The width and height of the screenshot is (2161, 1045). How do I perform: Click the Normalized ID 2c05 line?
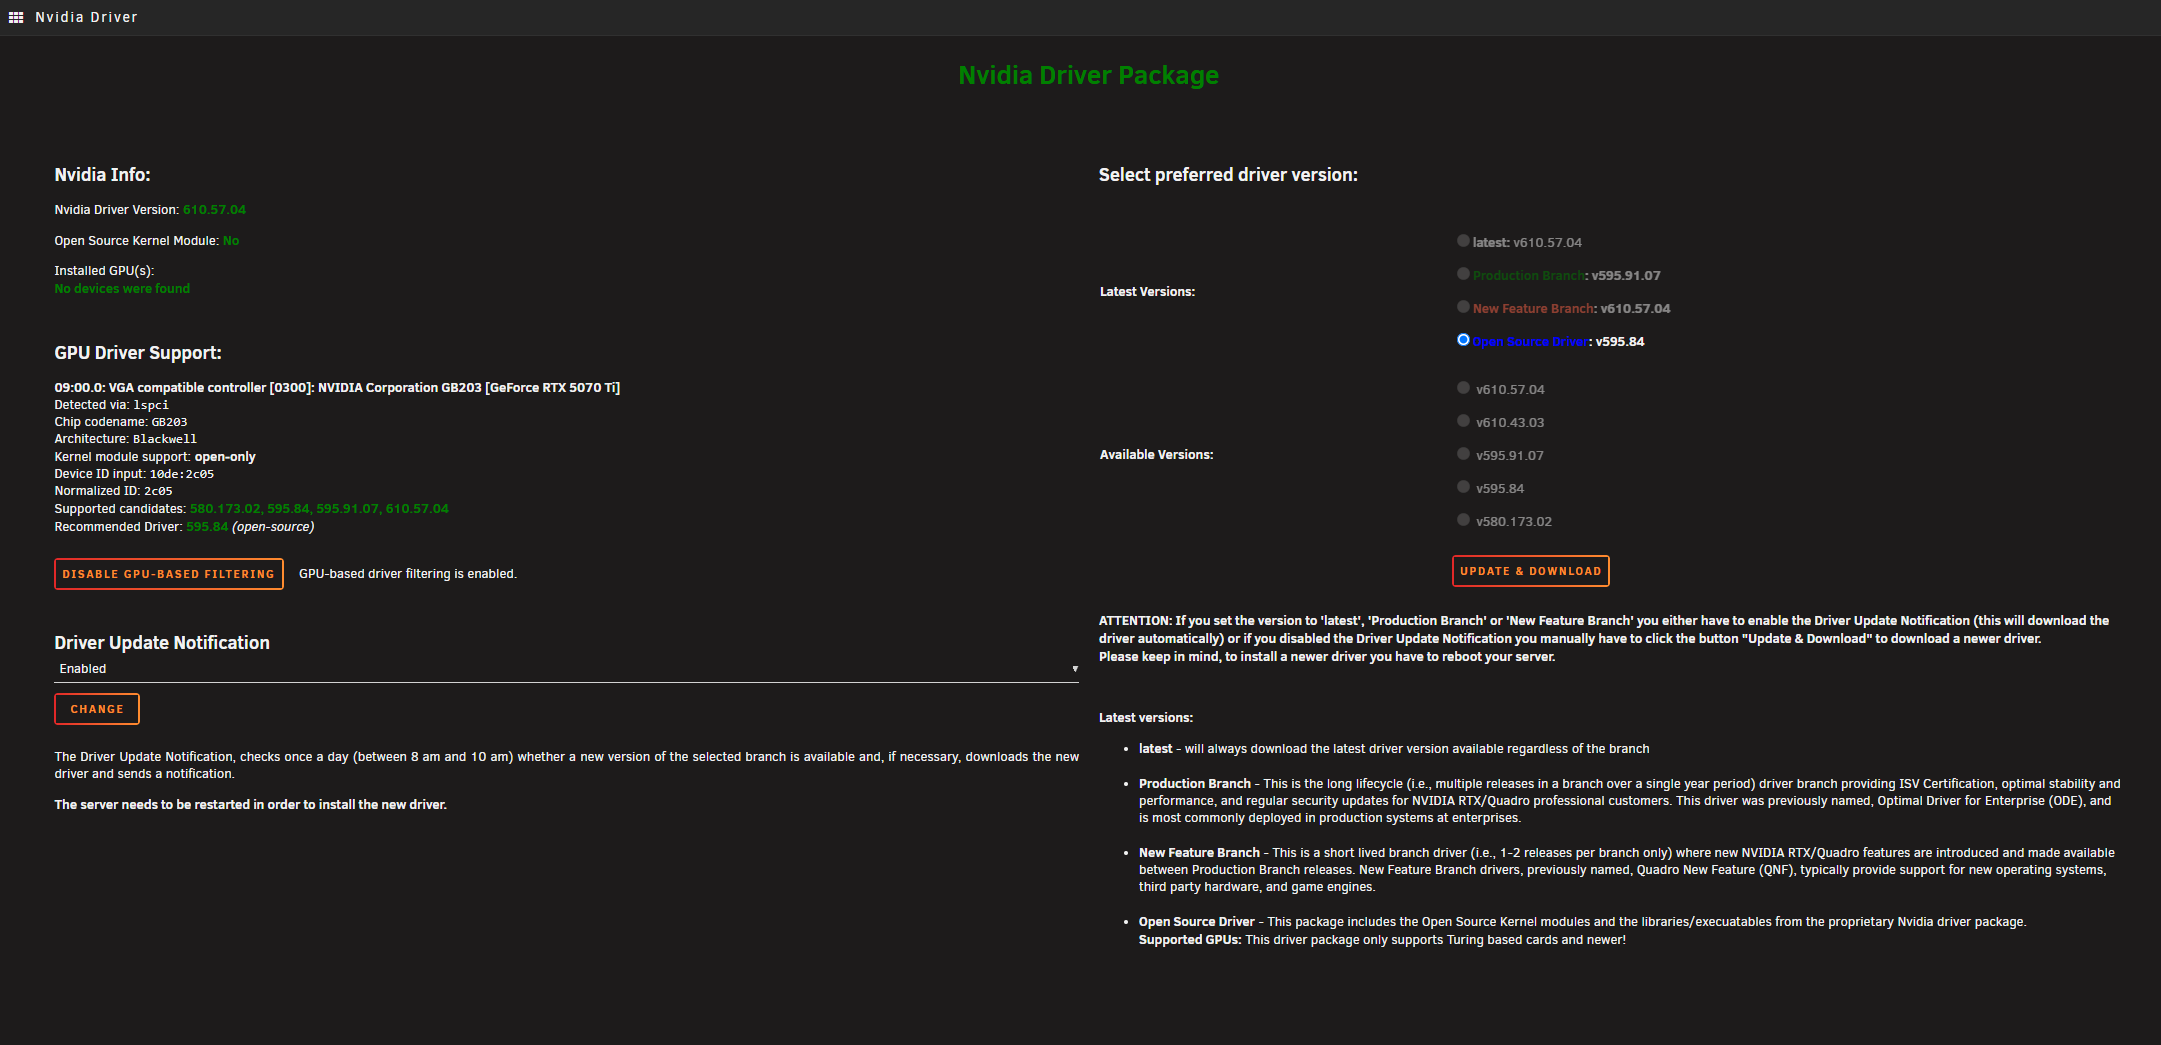click(x=113, y=491)
